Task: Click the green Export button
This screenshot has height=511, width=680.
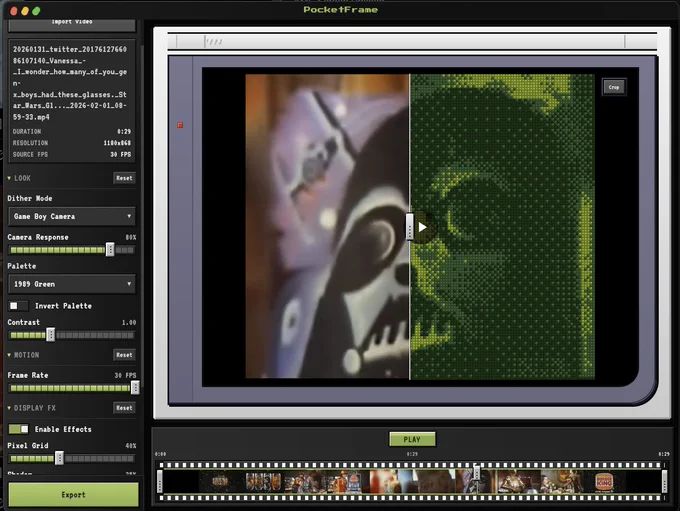Action: (73, 495)
